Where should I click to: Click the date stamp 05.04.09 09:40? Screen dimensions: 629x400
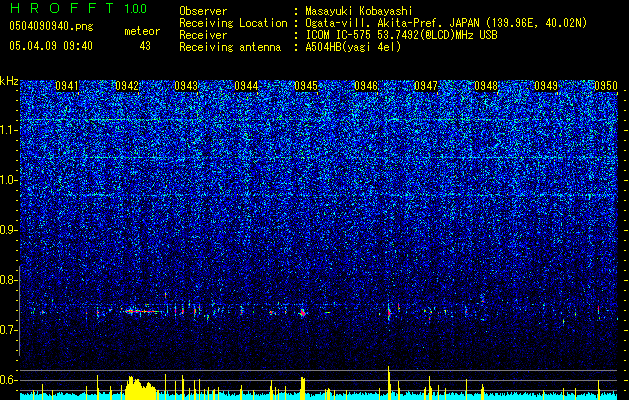point(51,46)
